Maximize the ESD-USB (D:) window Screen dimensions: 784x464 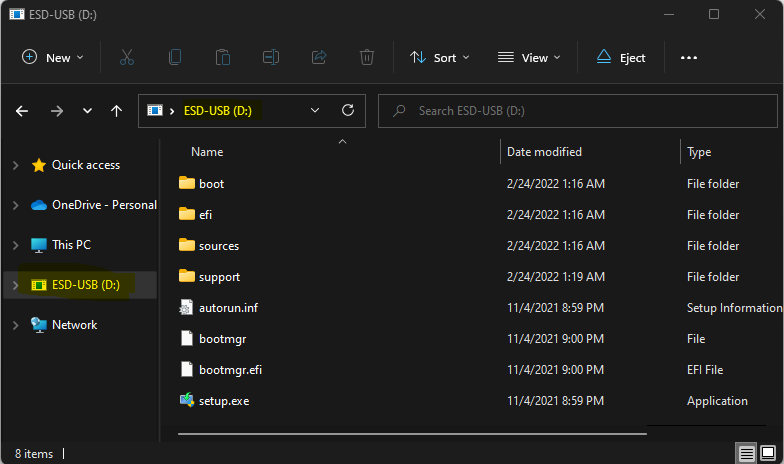[x=714, y=14]
